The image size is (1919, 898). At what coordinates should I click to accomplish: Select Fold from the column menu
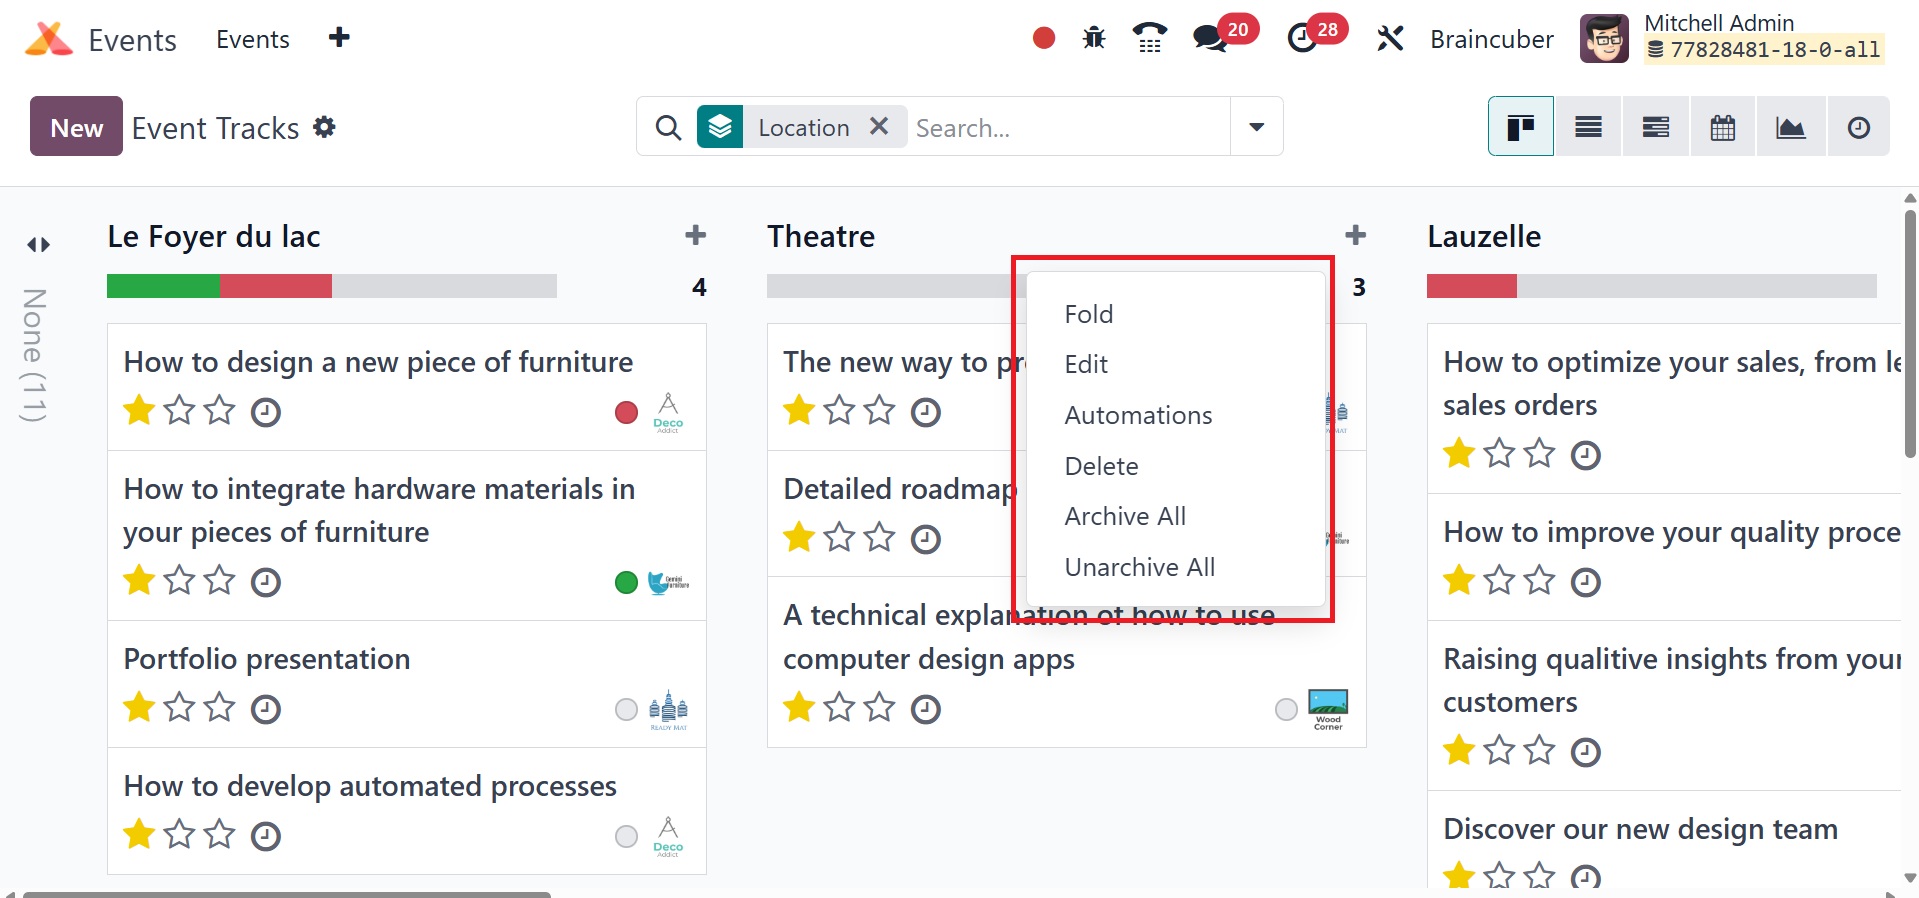[x=1088, y=314]
